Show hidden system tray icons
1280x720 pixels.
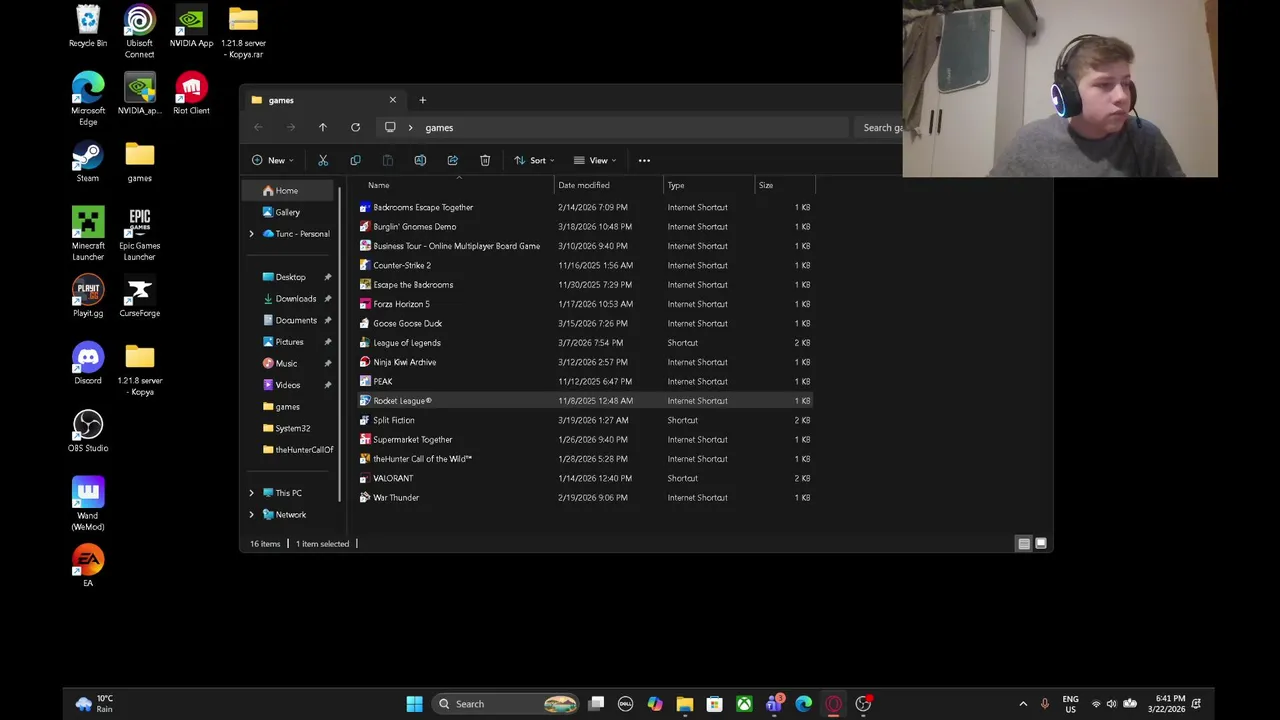pyautogui.click(x=1022, y=704)
